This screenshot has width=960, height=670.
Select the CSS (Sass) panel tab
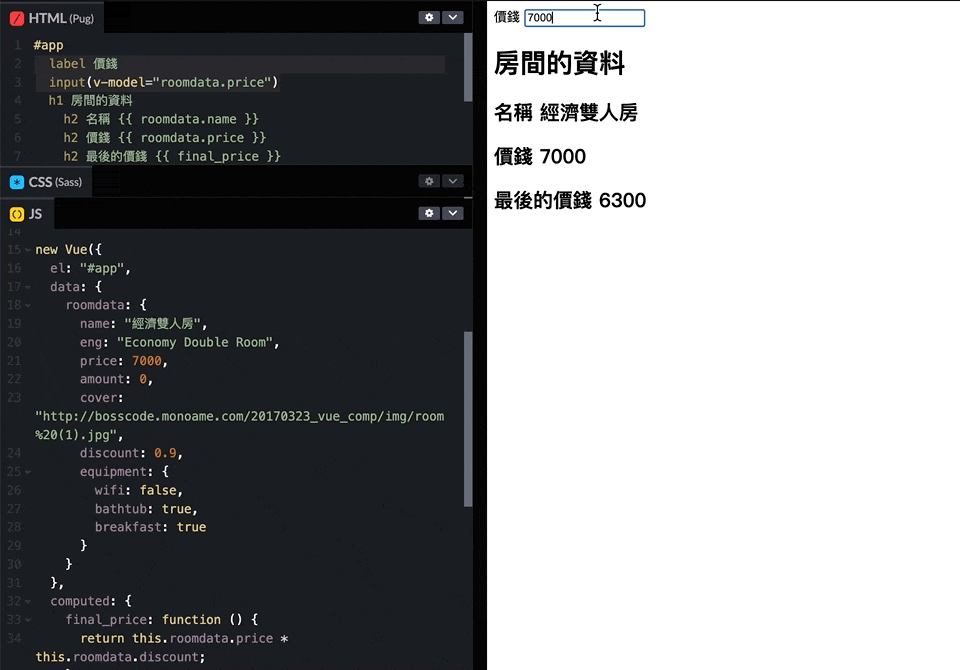[46, 182]
